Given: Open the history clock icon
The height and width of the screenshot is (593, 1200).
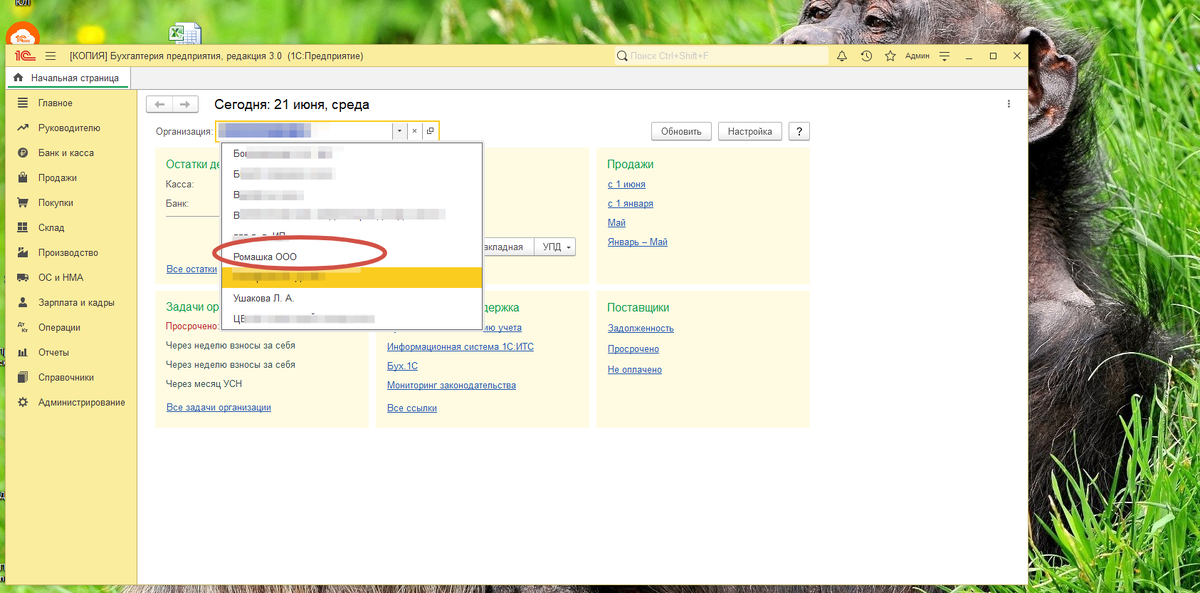Looking at the screenshot, I should pos(866,56).
